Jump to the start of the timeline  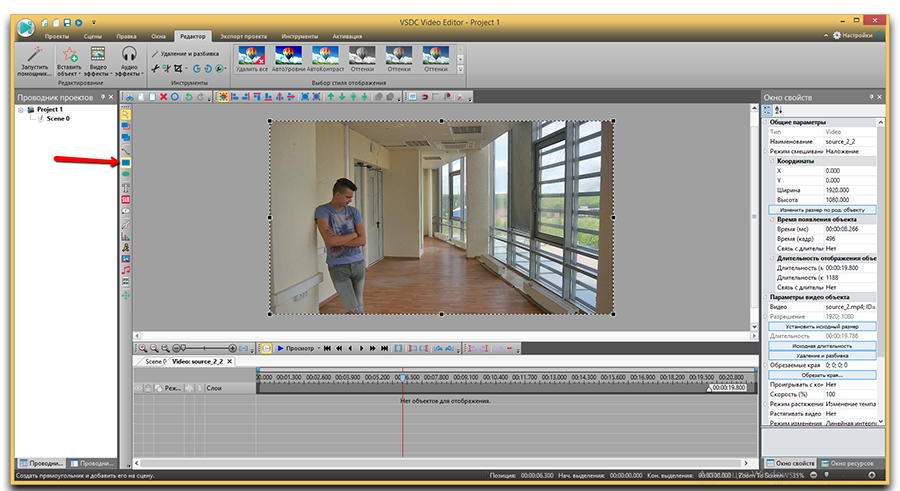pos(327,348)
